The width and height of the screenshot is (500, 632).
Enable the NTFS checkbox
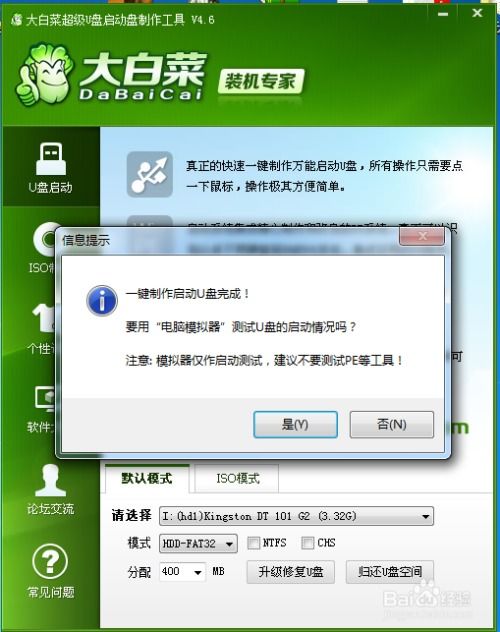click(253, 543)
